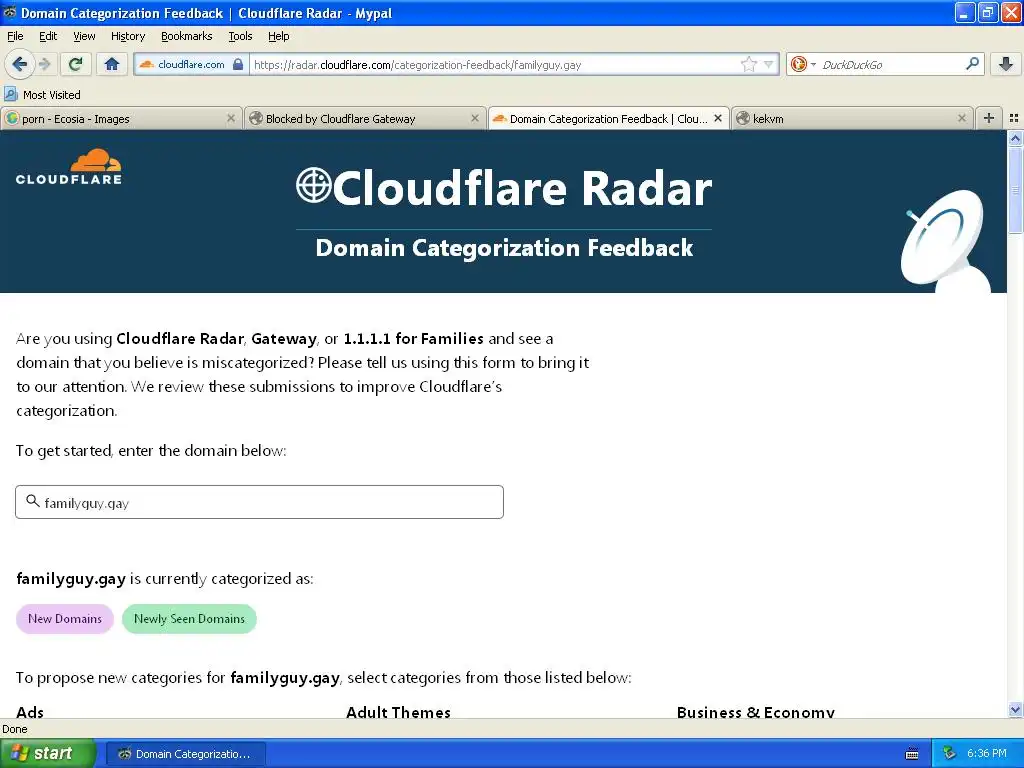Click the address bar URL text
The image size is (1024, 768).
click(417, 65)
